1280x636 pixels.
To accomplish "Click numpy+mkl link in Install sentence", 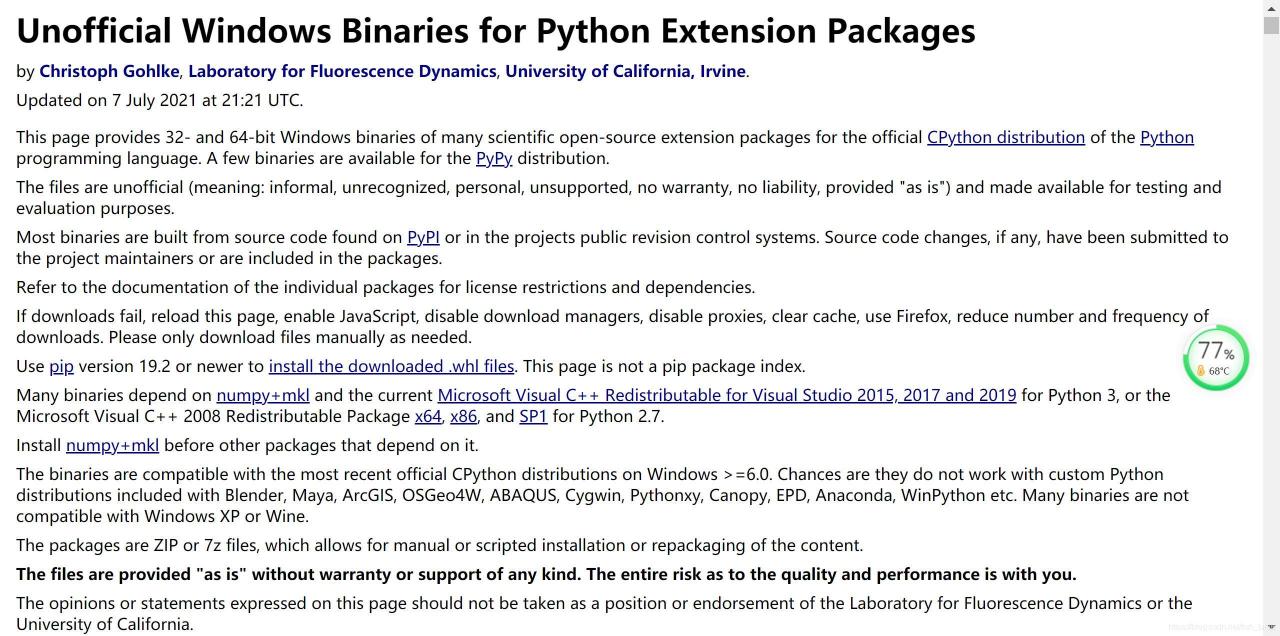I will pos(112,445).
